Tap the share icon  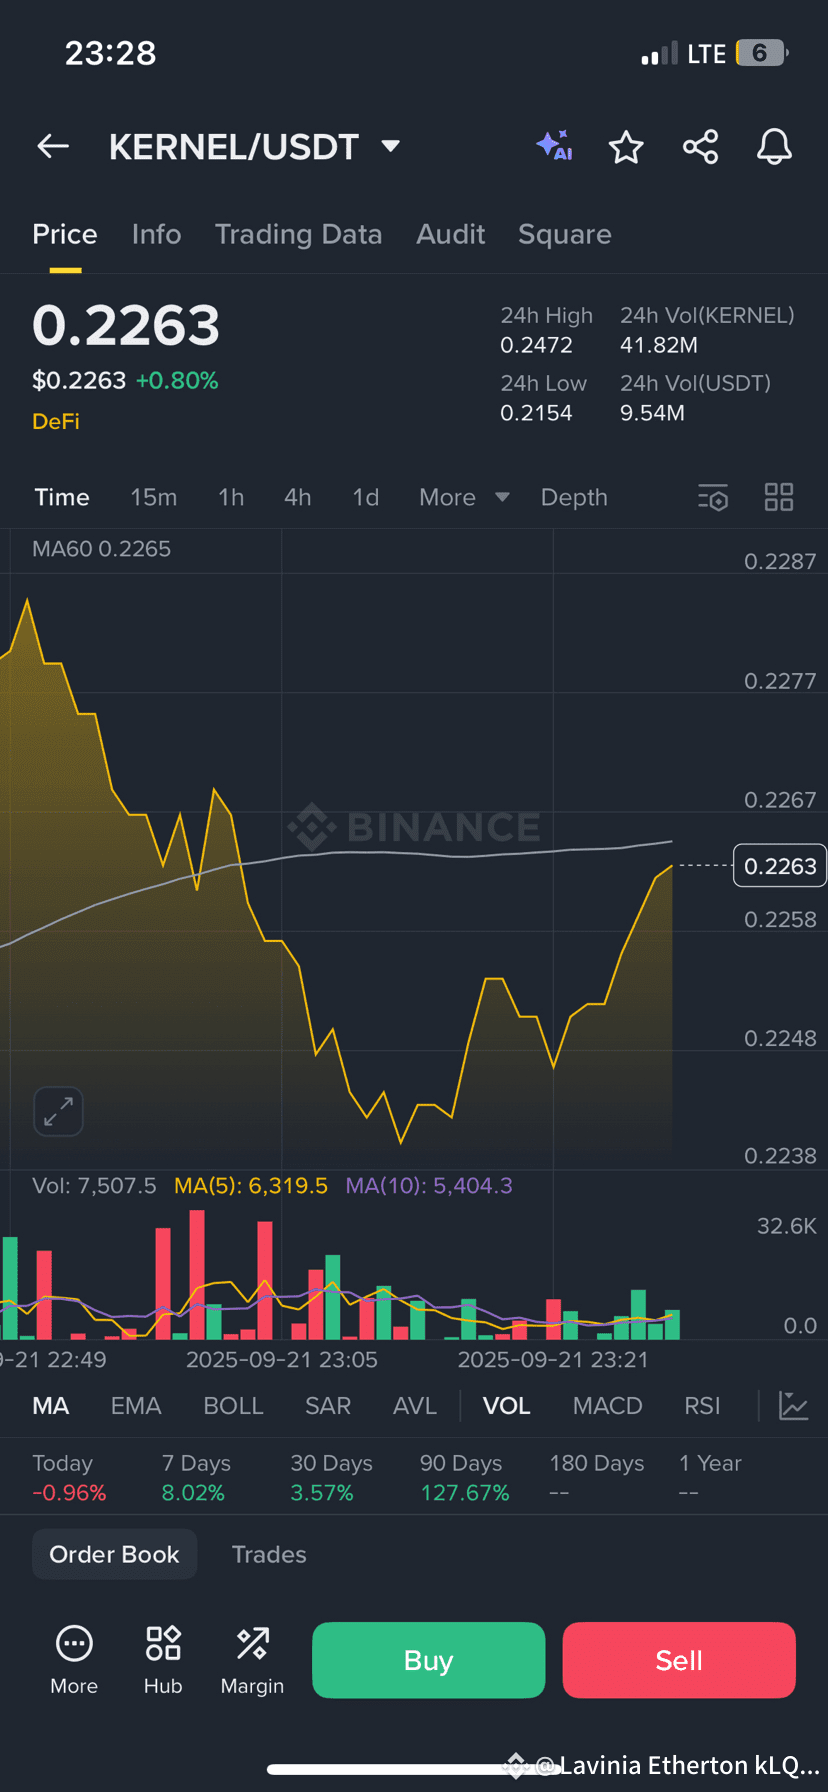tap(700, 147)
